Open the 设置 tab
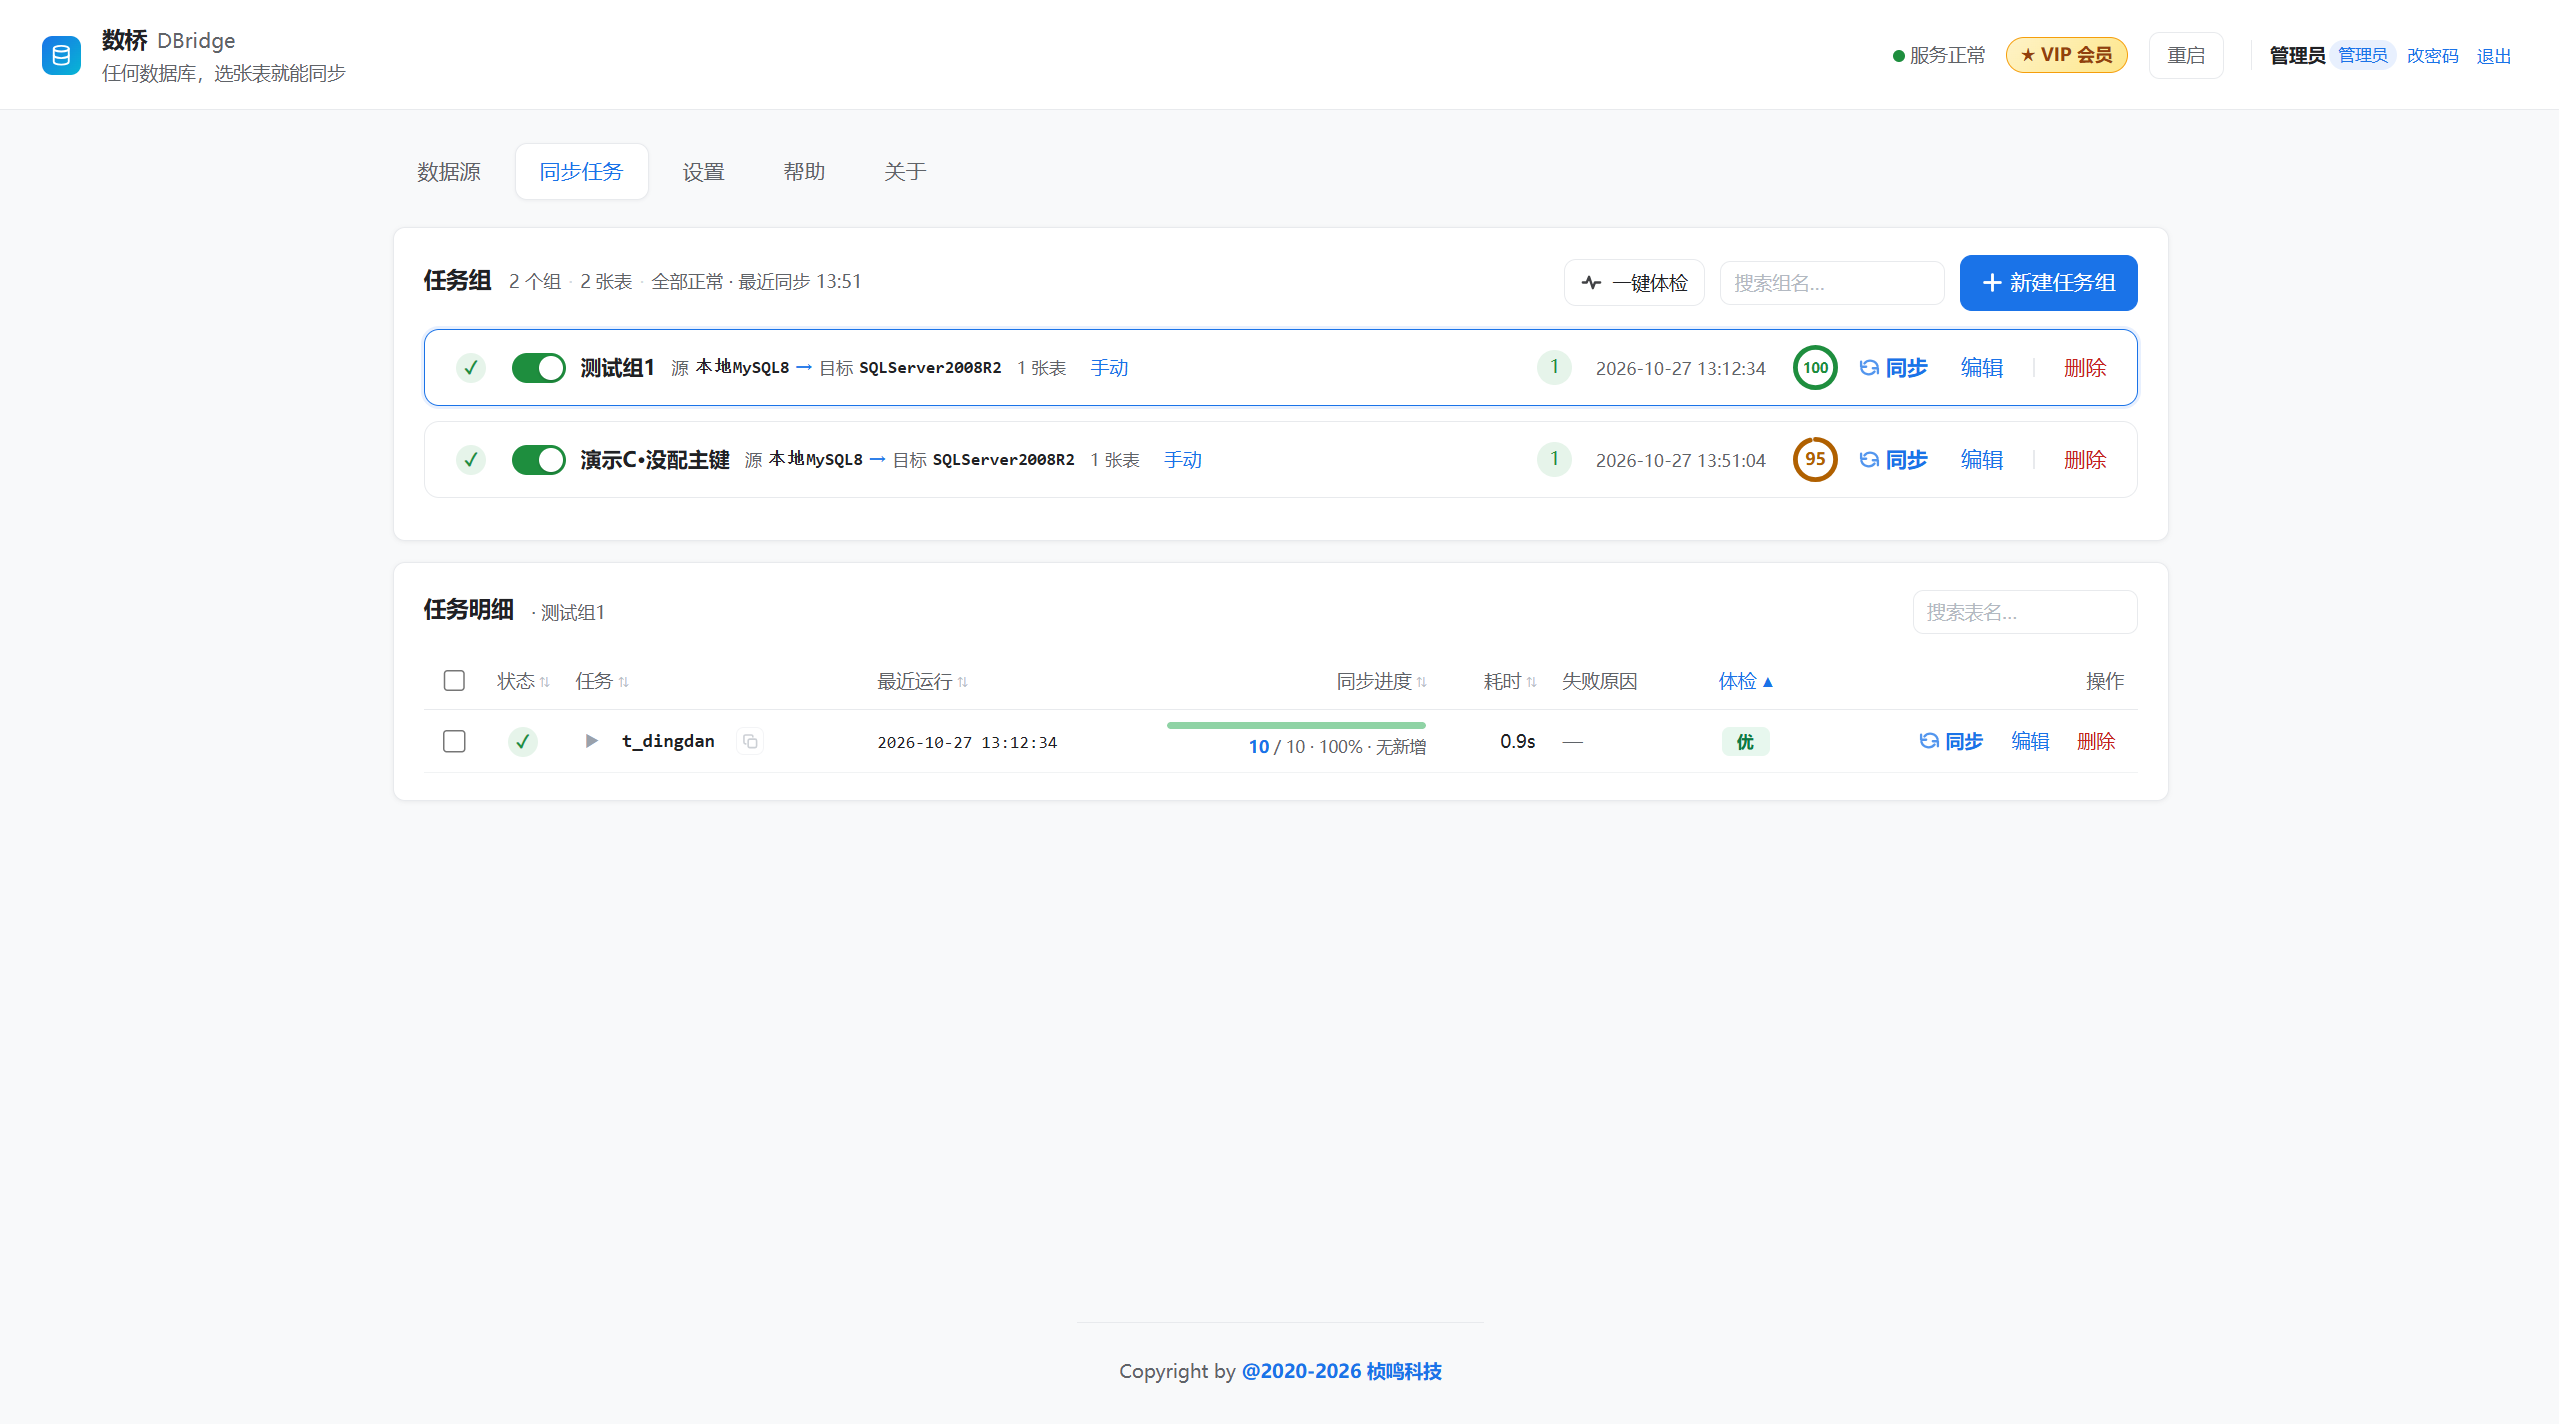This screenshot has height=1424, width=2559. click(x=704, y=172)
